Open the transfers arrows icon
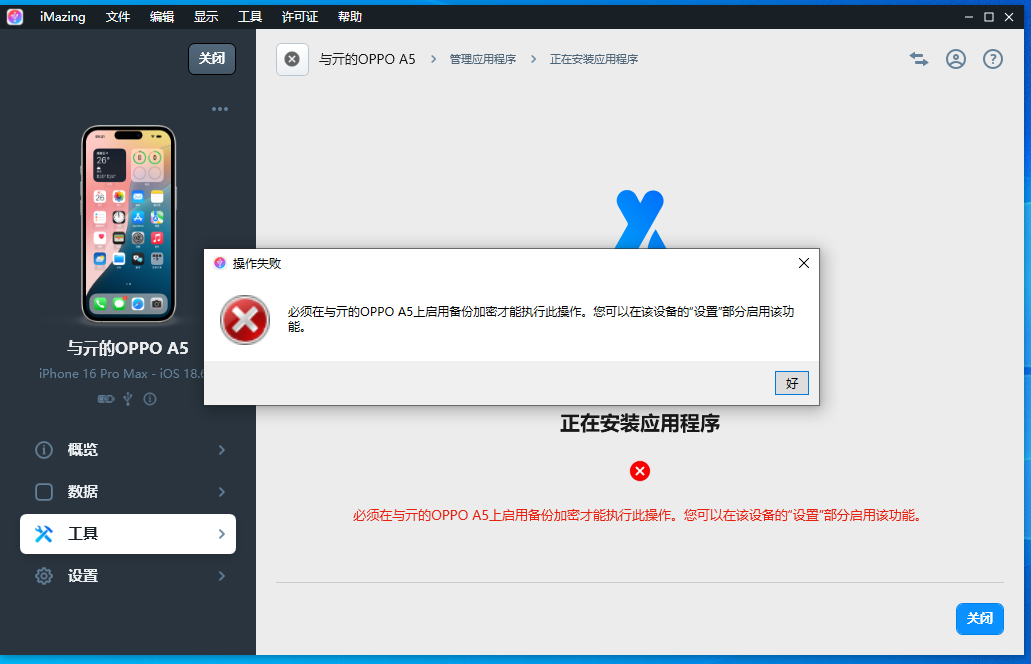This screenshot has width=1031, height=664. (x=919, y=59)
